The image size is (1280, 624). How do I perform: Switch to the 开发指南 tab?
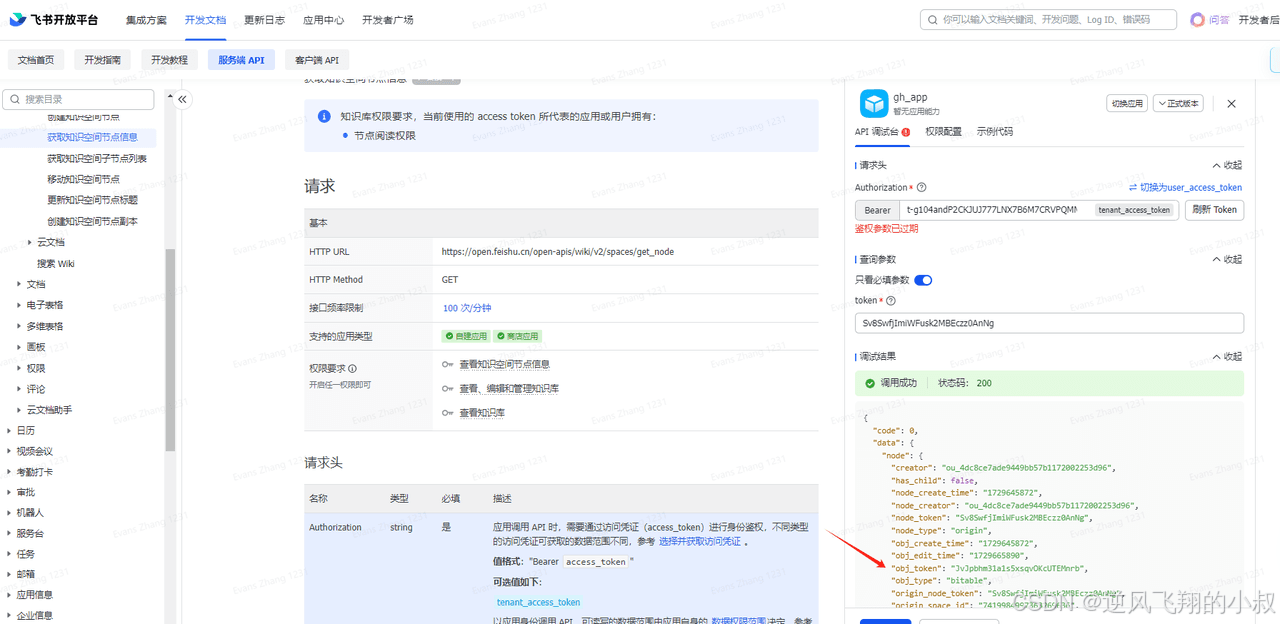pyautogui.click(x=102, y=60)
